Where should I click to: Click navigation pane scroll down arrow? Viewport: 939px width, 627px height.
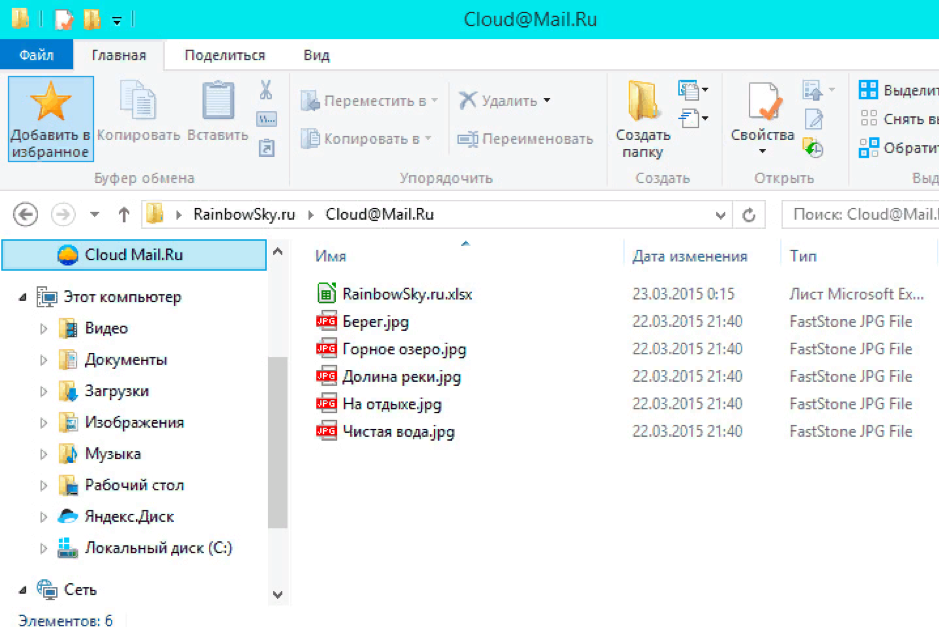277,595
